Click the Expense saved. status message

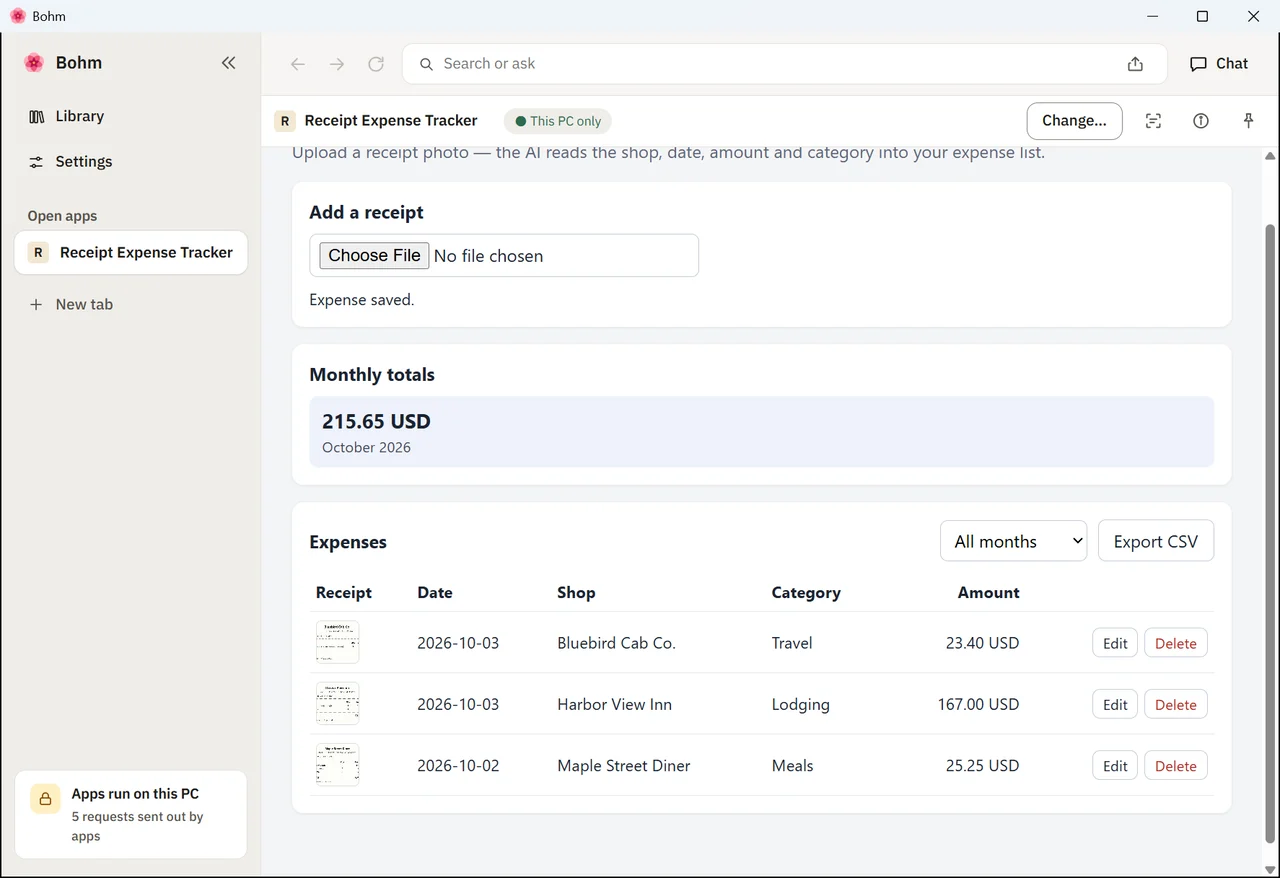click(361, 299)
